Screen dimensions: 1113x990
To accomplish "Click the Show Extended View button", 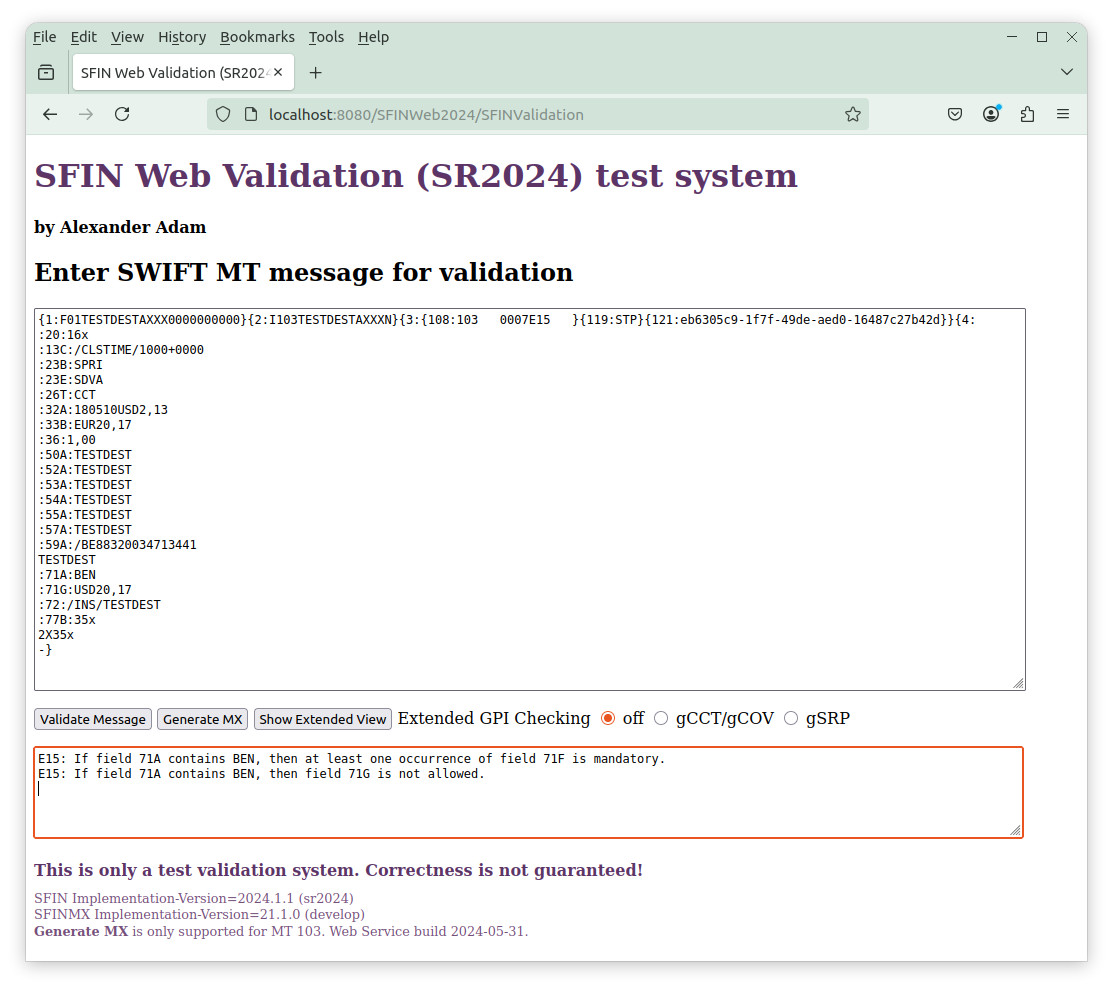I will [x=323, y=719].
